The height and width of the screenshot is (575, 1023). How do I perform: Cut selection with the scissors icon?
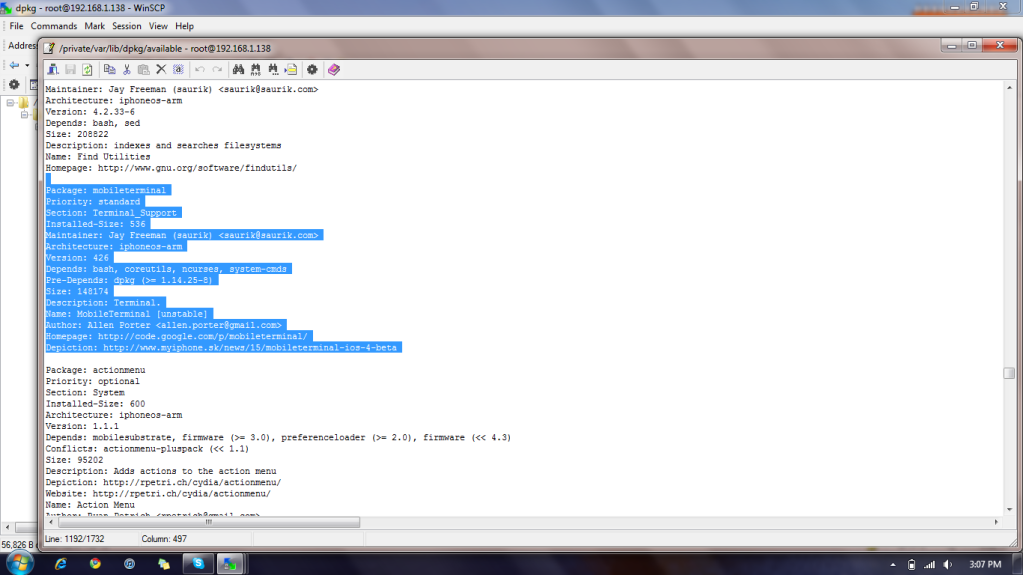tap(127, 69)
